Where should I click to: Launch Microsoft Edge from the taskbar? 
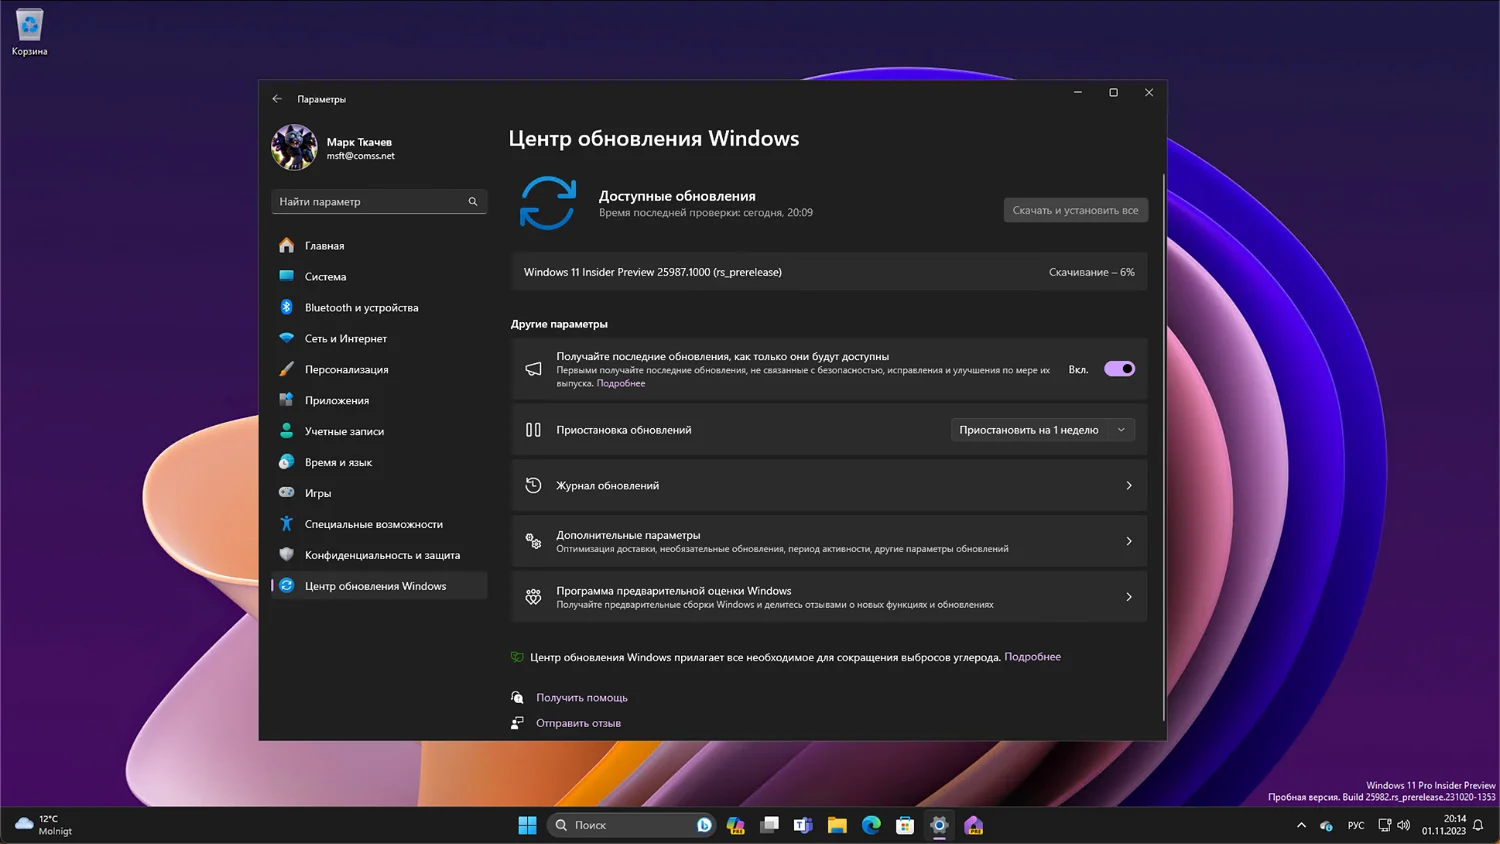point(871,825)
